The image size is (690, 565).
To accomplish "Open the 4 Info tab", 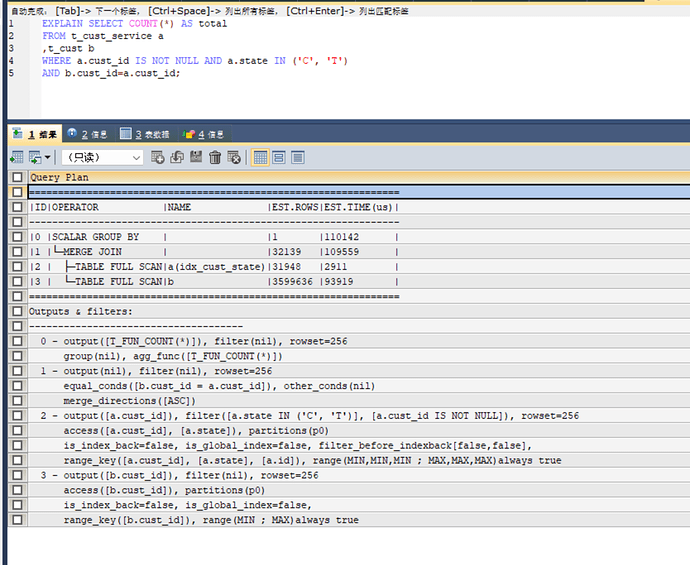I will point(203,134).
